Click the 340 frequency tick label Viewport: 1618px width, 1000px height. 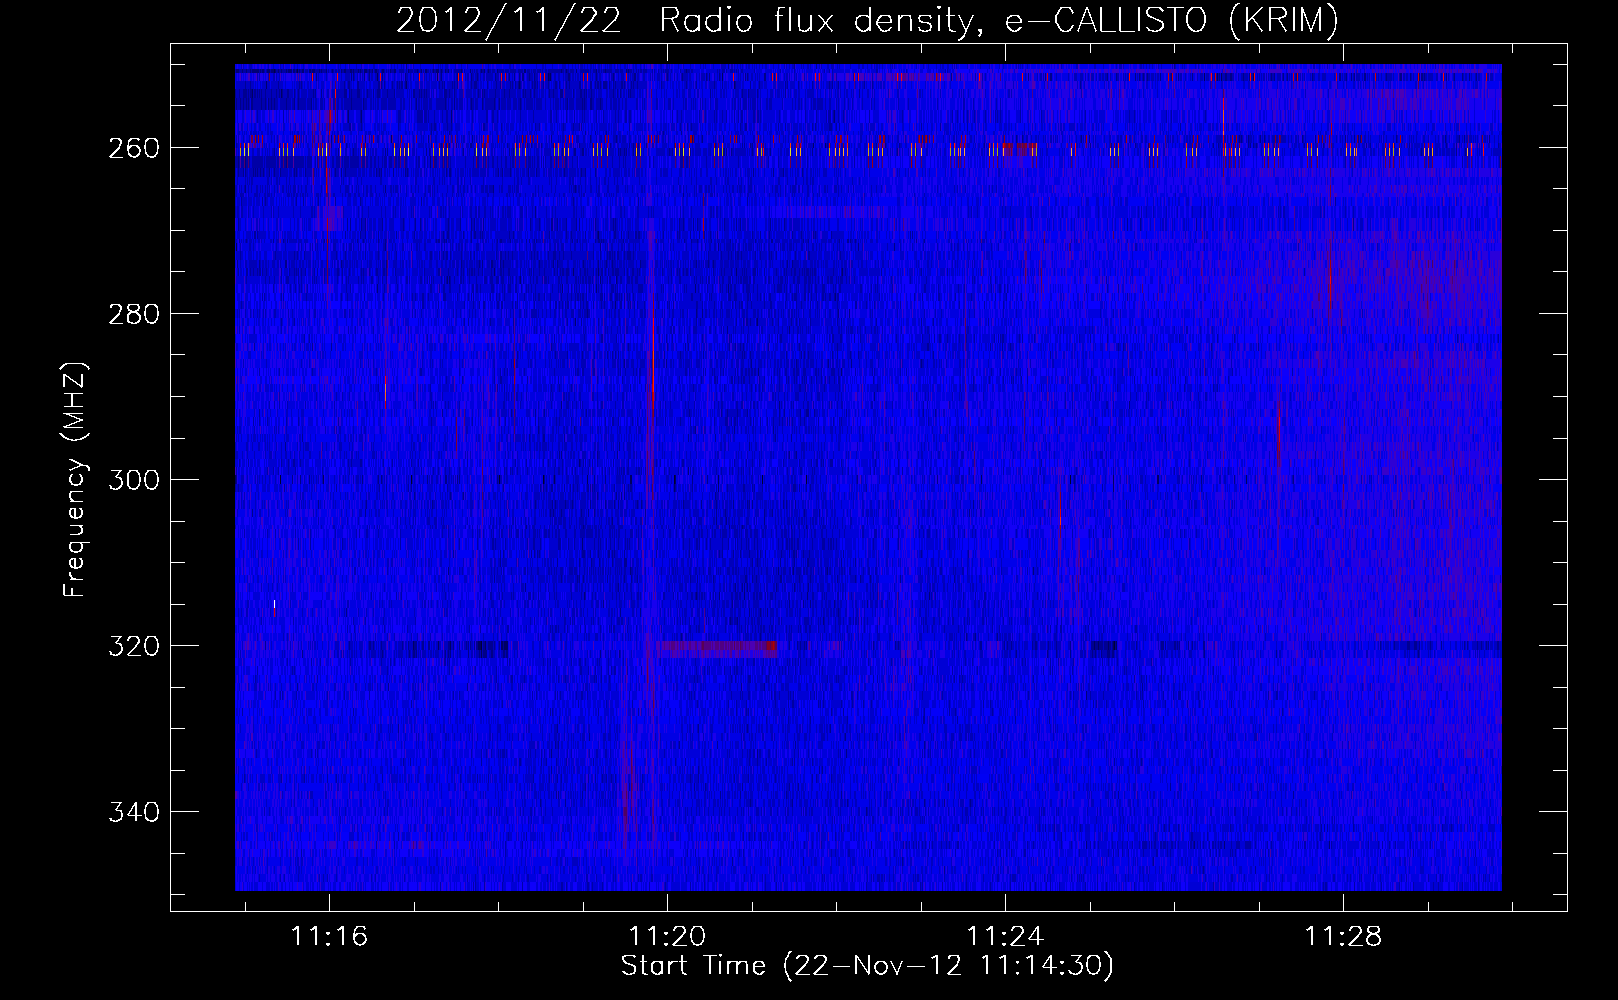click(x=133, y=812)
